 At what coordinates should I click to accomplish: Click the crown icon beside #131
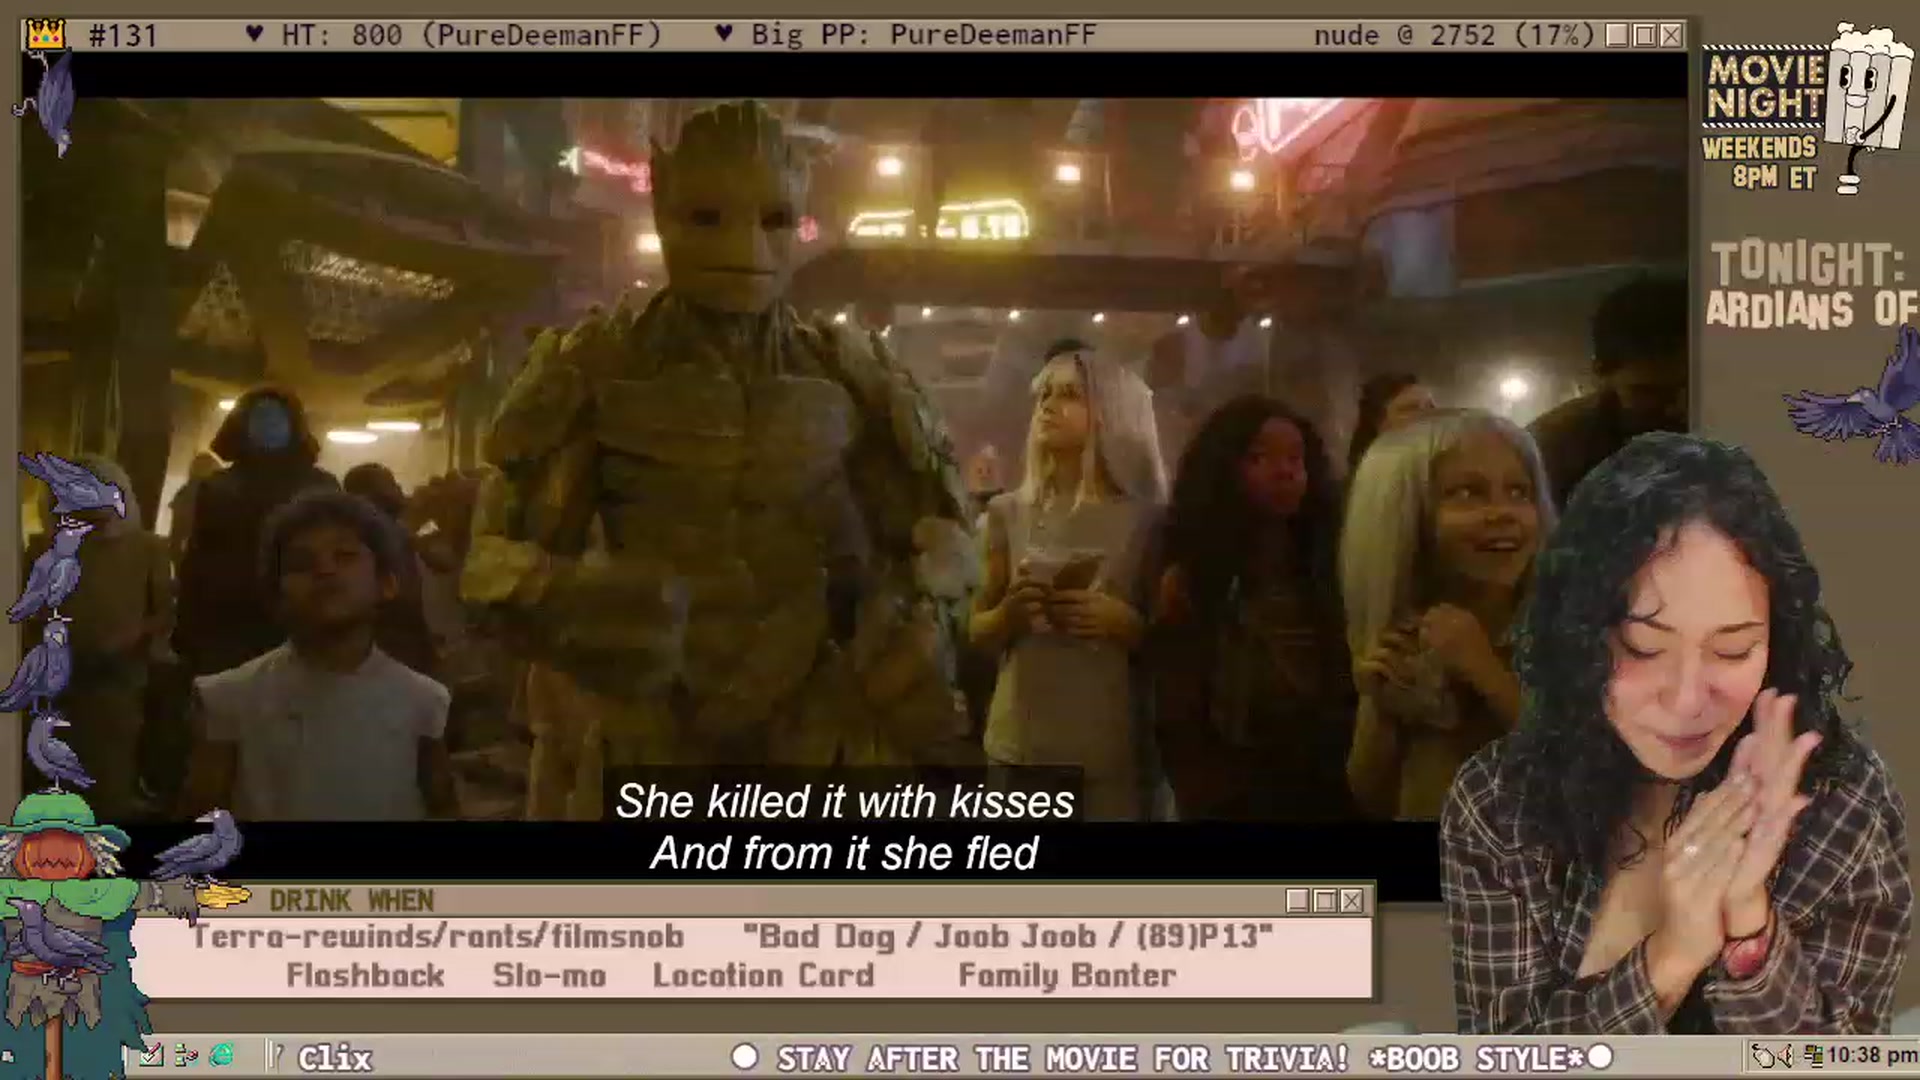45,35
